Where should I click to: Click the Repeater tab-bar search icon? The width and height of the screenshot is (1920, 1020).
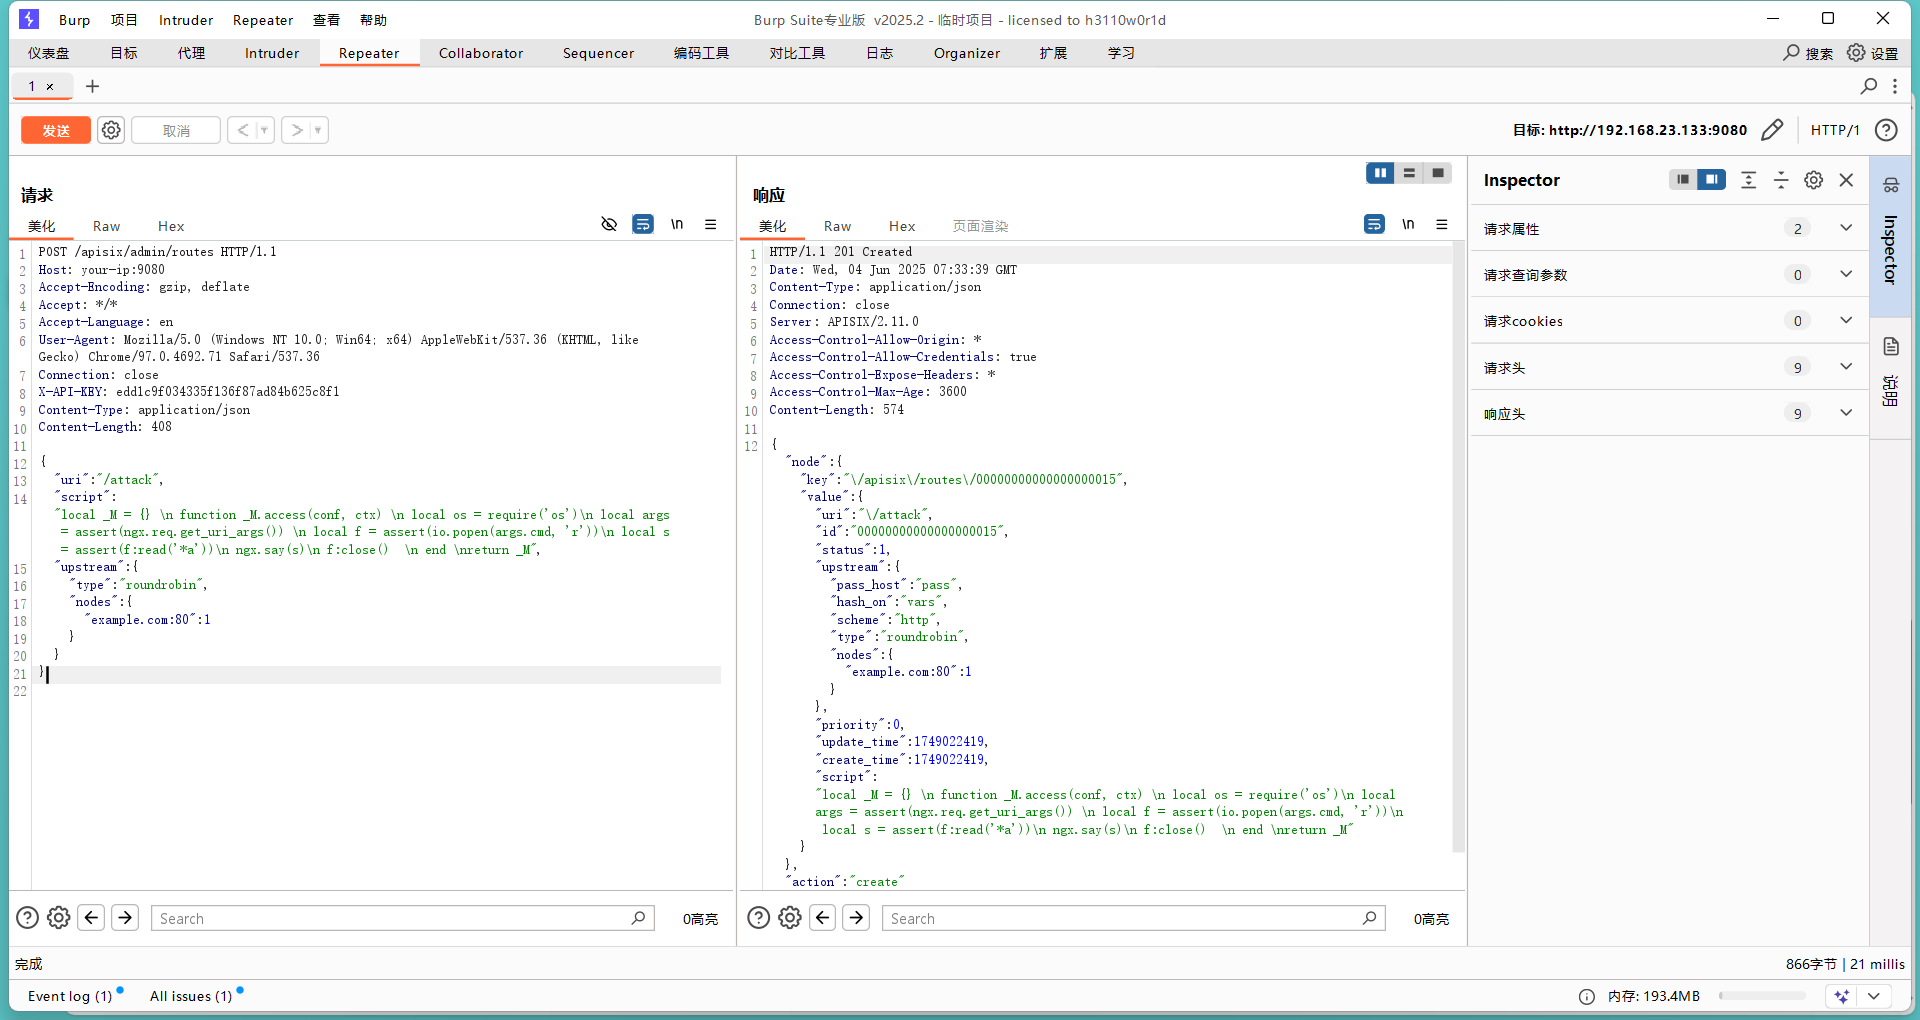point(1868,86)
